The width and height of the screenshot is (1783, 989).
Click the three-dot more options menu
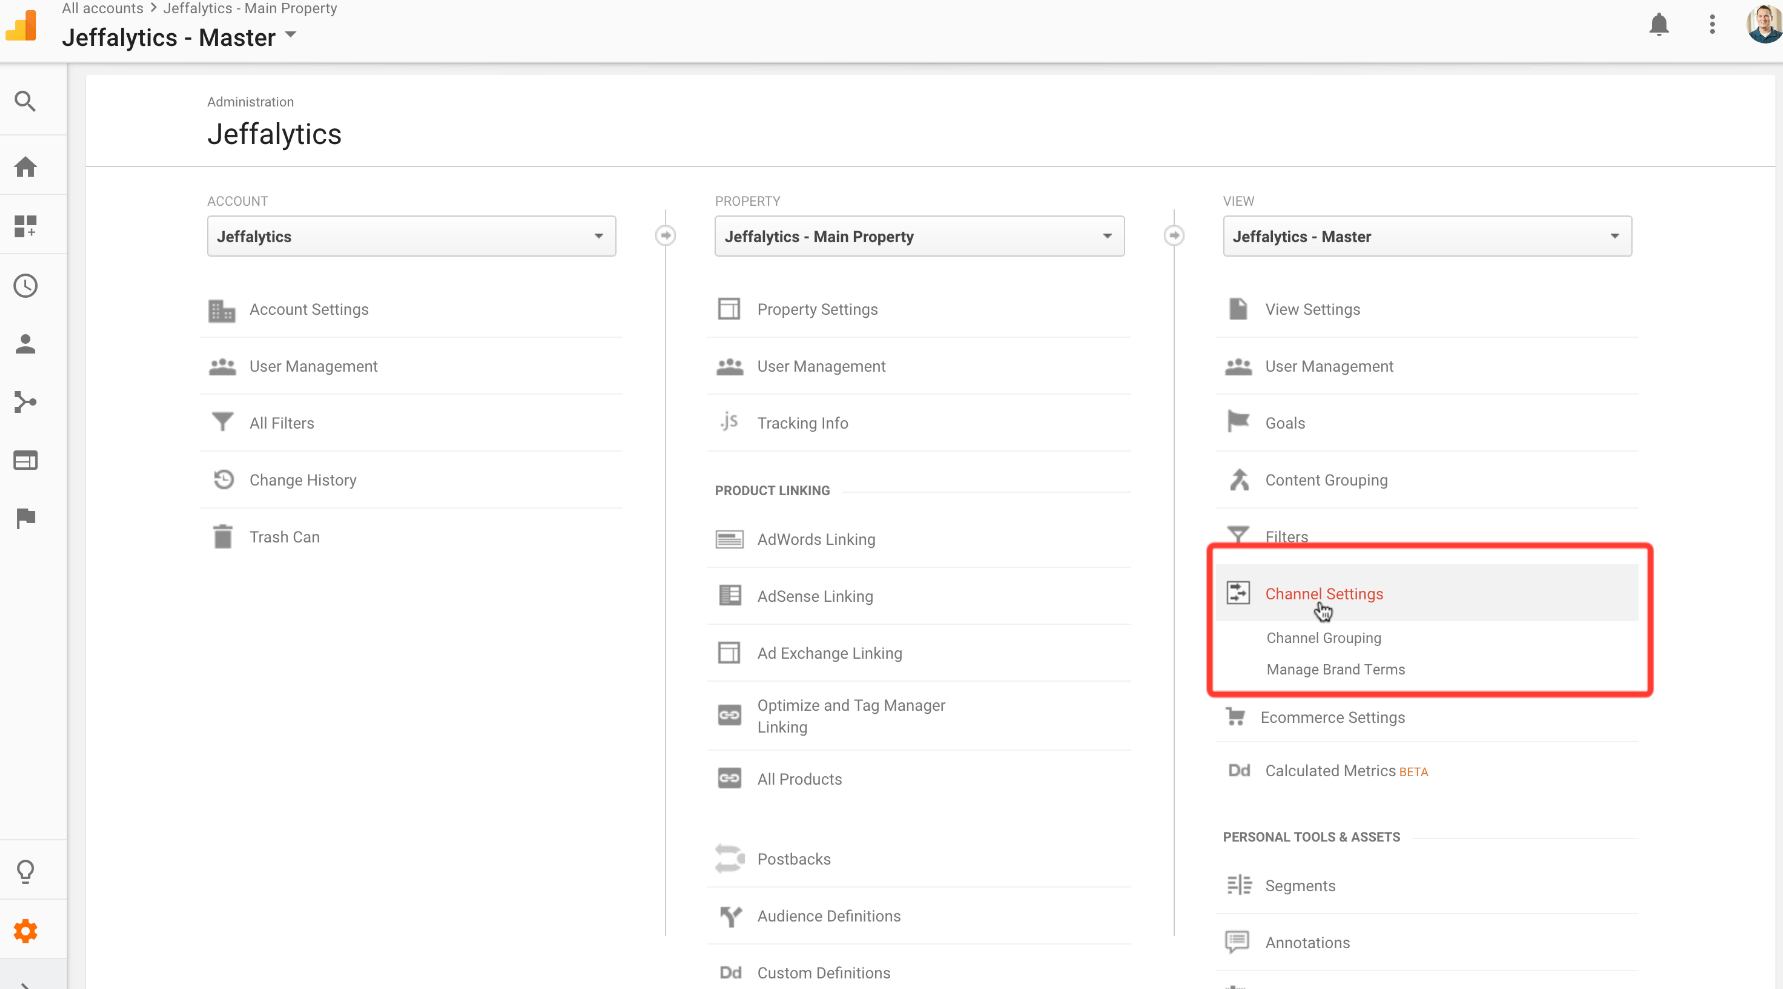point(1712,25)
